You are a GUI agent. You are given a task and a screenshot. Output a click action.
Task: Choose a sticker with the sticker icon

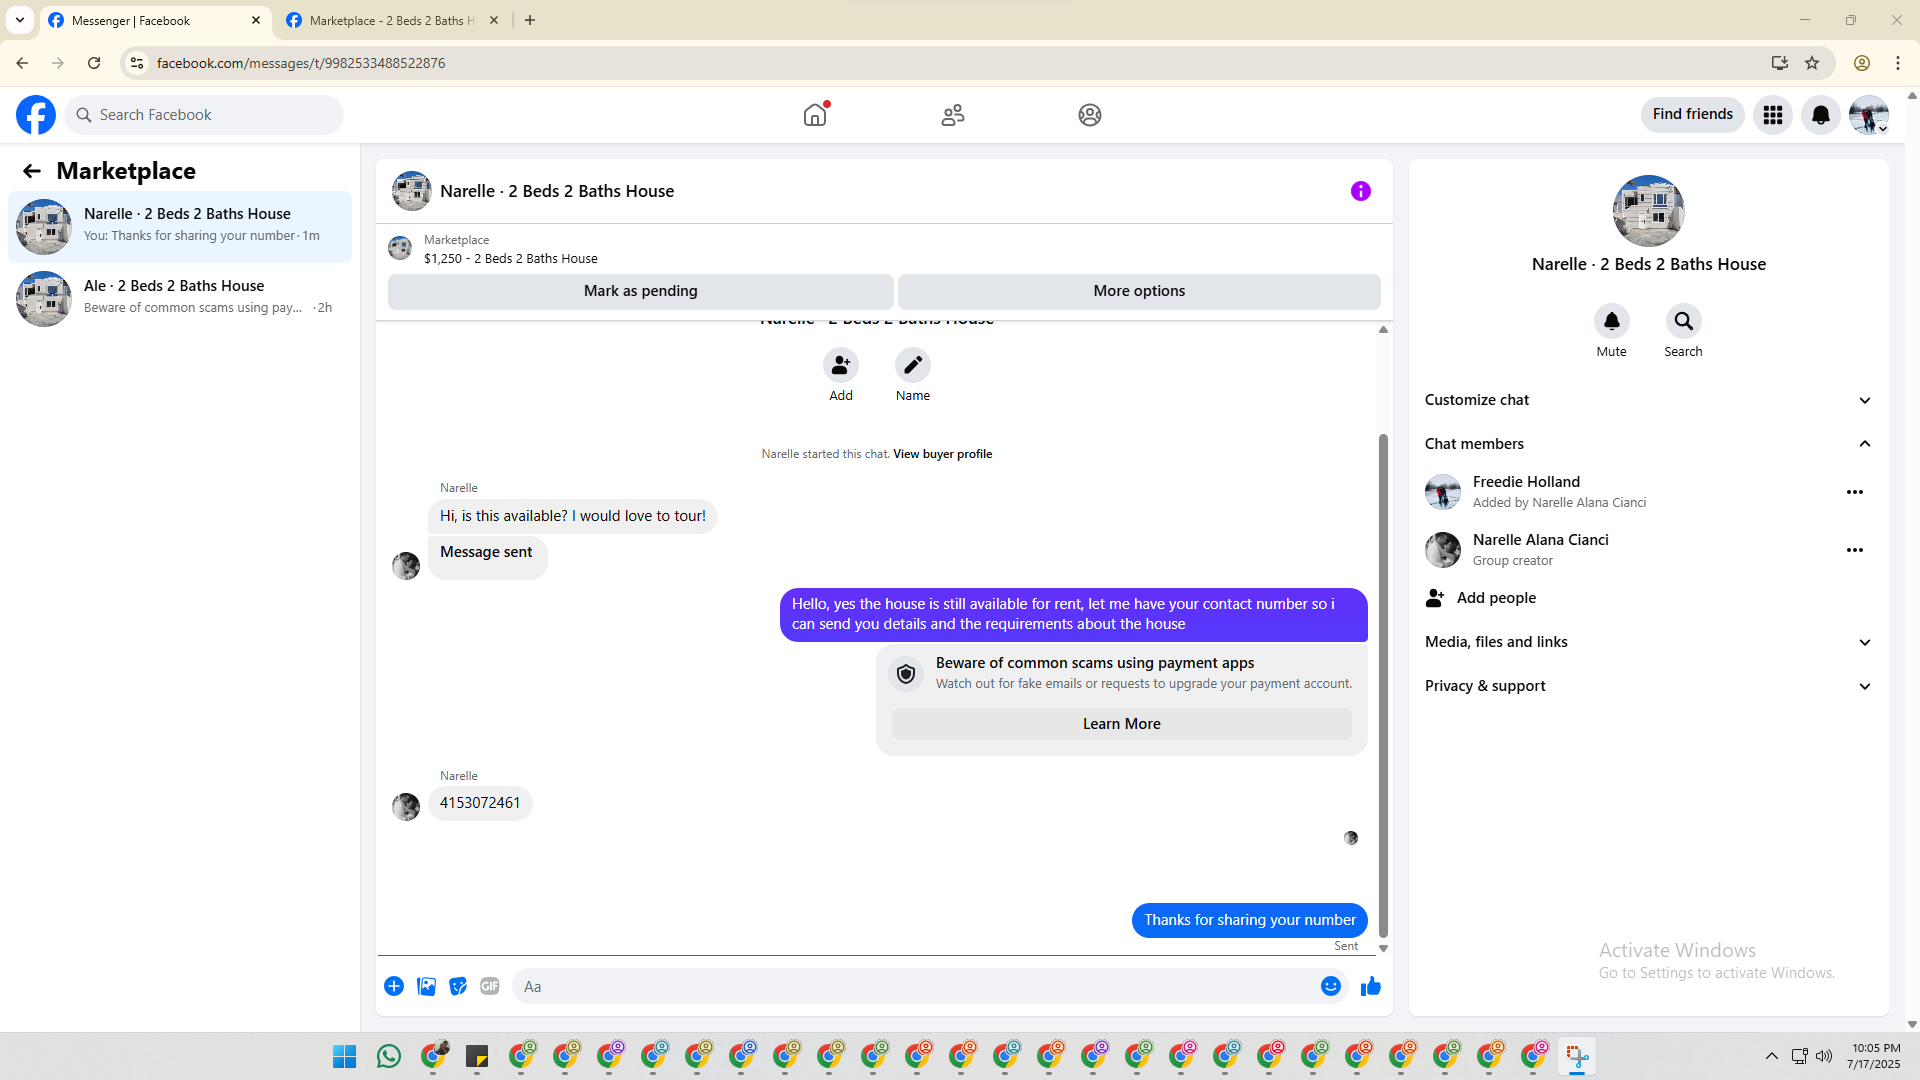click(458, 986)
